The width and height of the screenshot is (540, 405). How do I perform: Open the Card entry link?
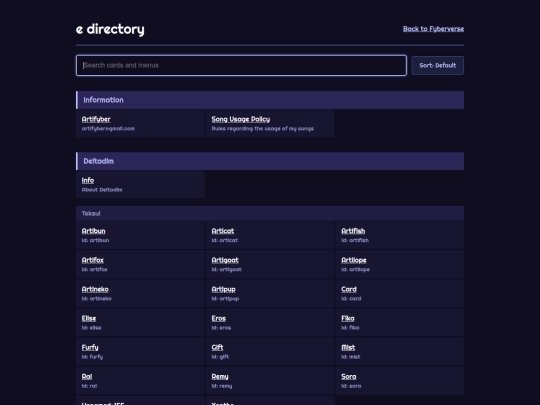(x=349, y=289)
